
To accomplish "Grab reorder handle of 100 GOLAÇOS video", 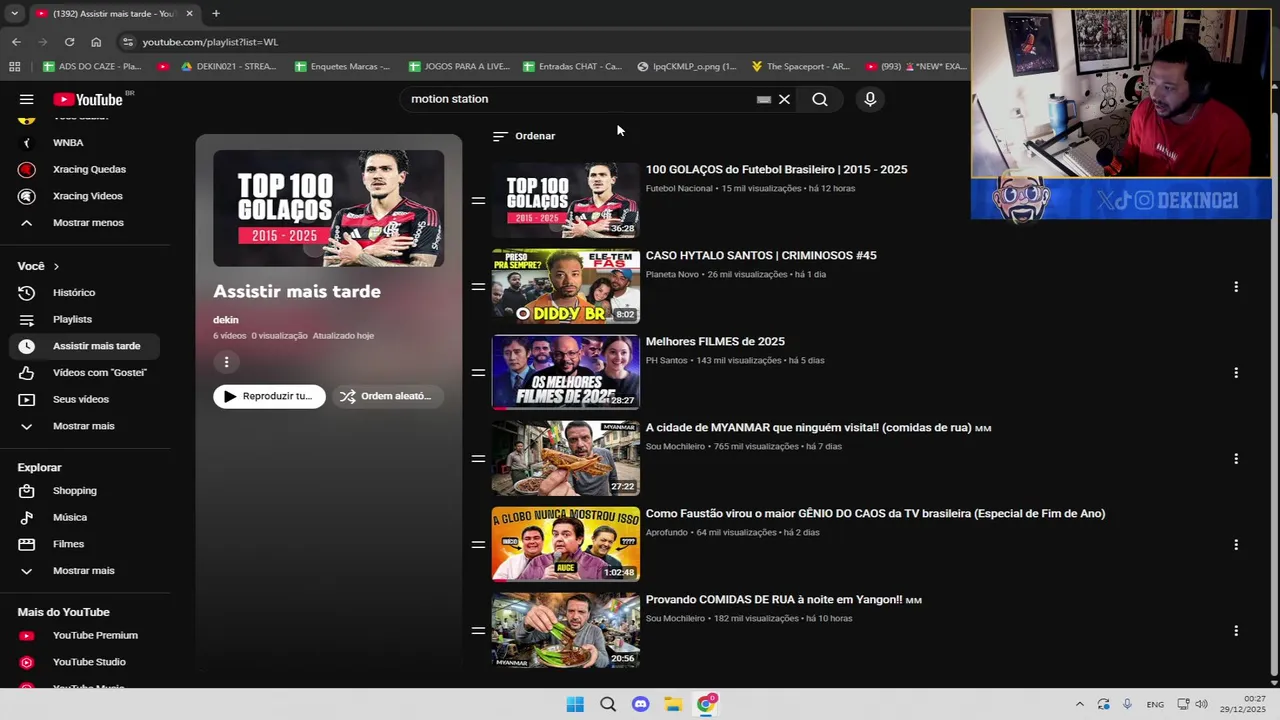I will (x=478, y=201).
